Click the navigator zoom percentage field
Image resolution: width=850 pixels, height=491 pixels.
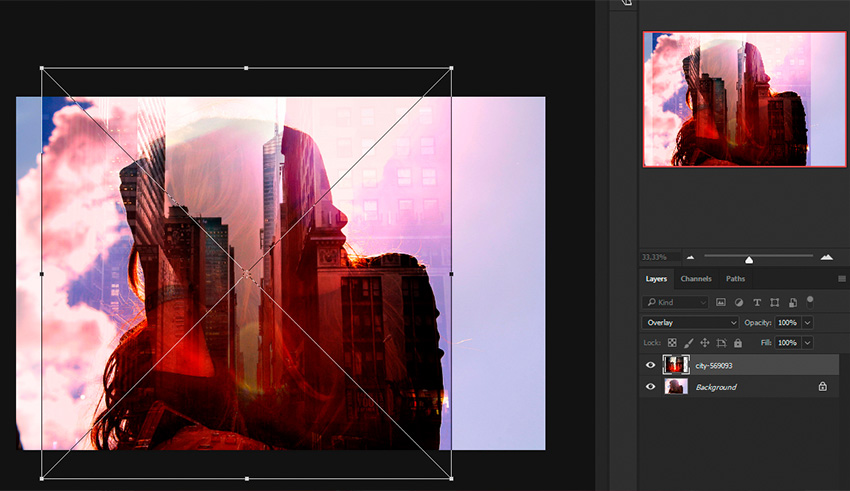pyautogui.click(x=660, y=258)
